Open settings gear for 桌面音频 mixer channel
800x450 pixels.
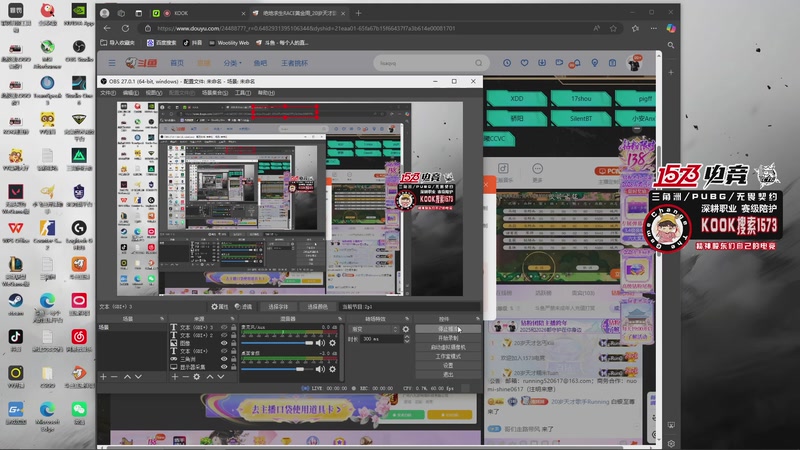click(333, 369)
